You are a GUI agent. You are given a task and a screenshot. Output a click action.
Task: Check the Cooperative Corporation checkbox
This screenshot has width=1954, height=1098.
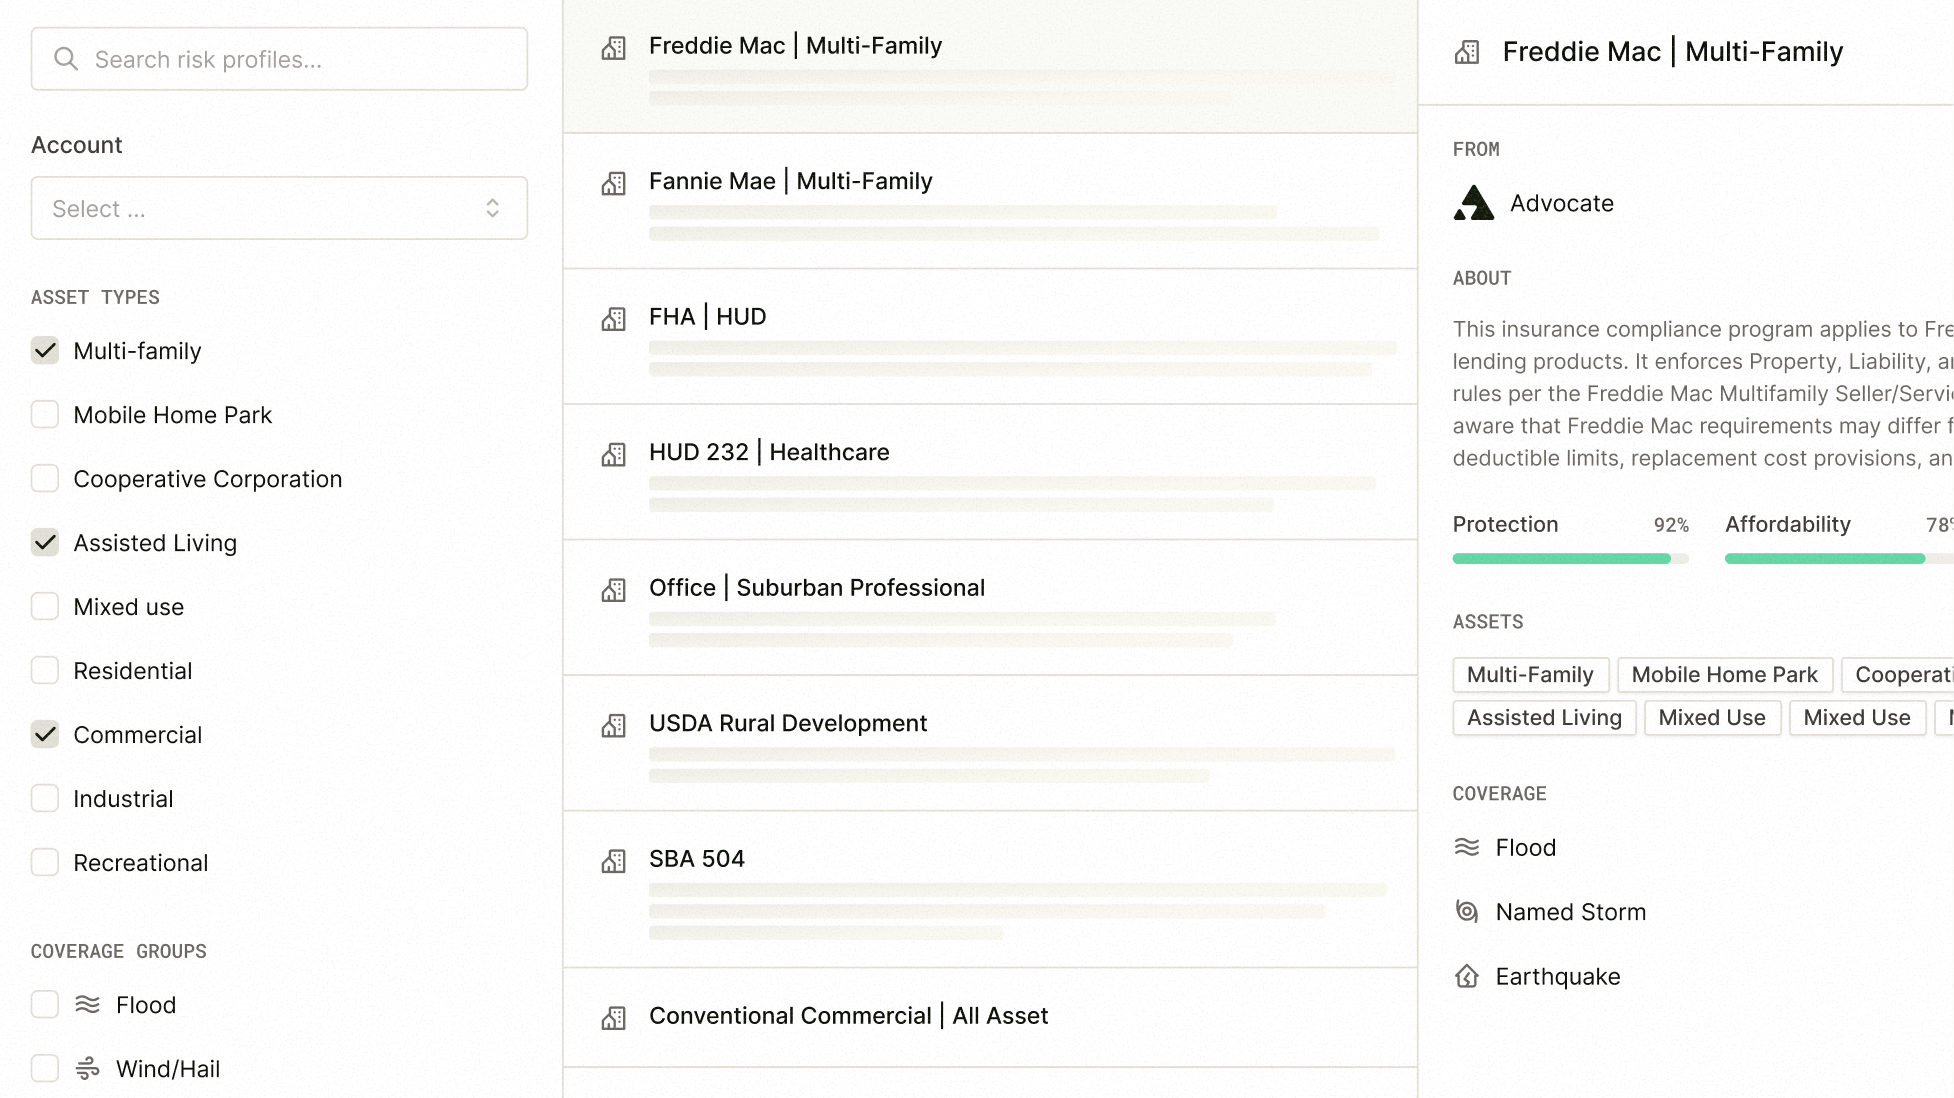pos(45,478)
